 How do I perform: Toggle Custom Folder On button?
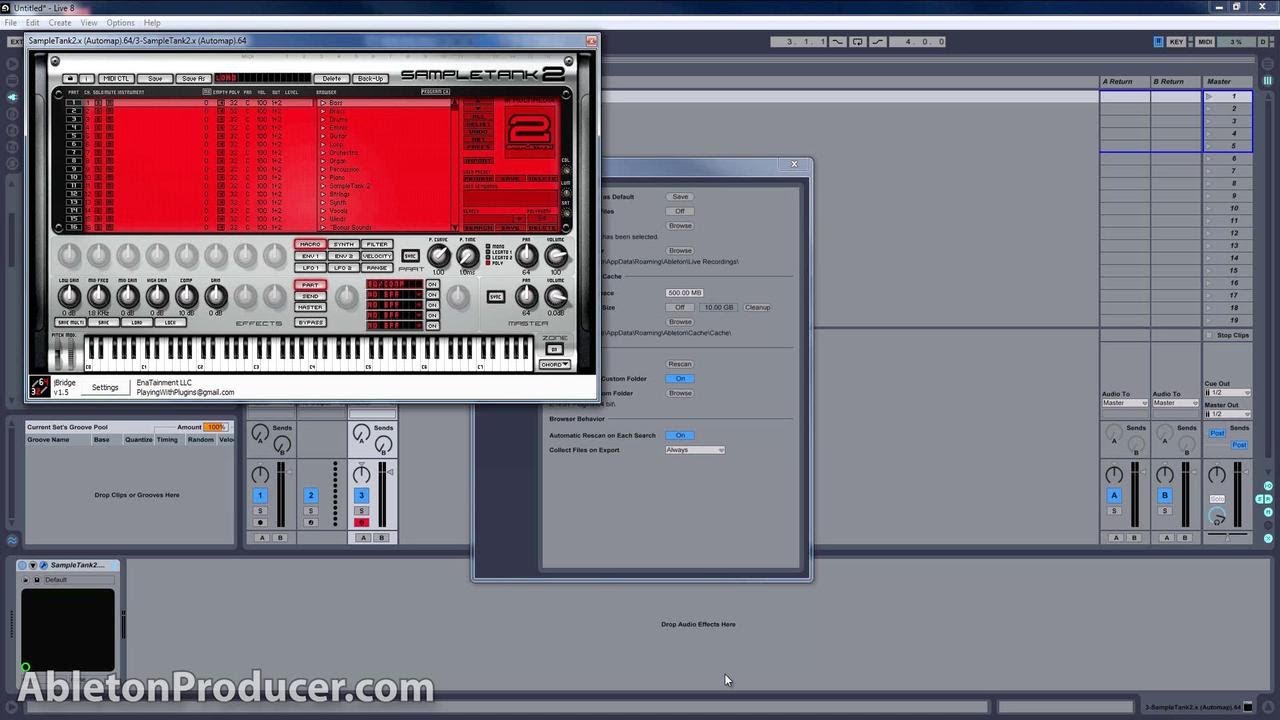(680, 379)
